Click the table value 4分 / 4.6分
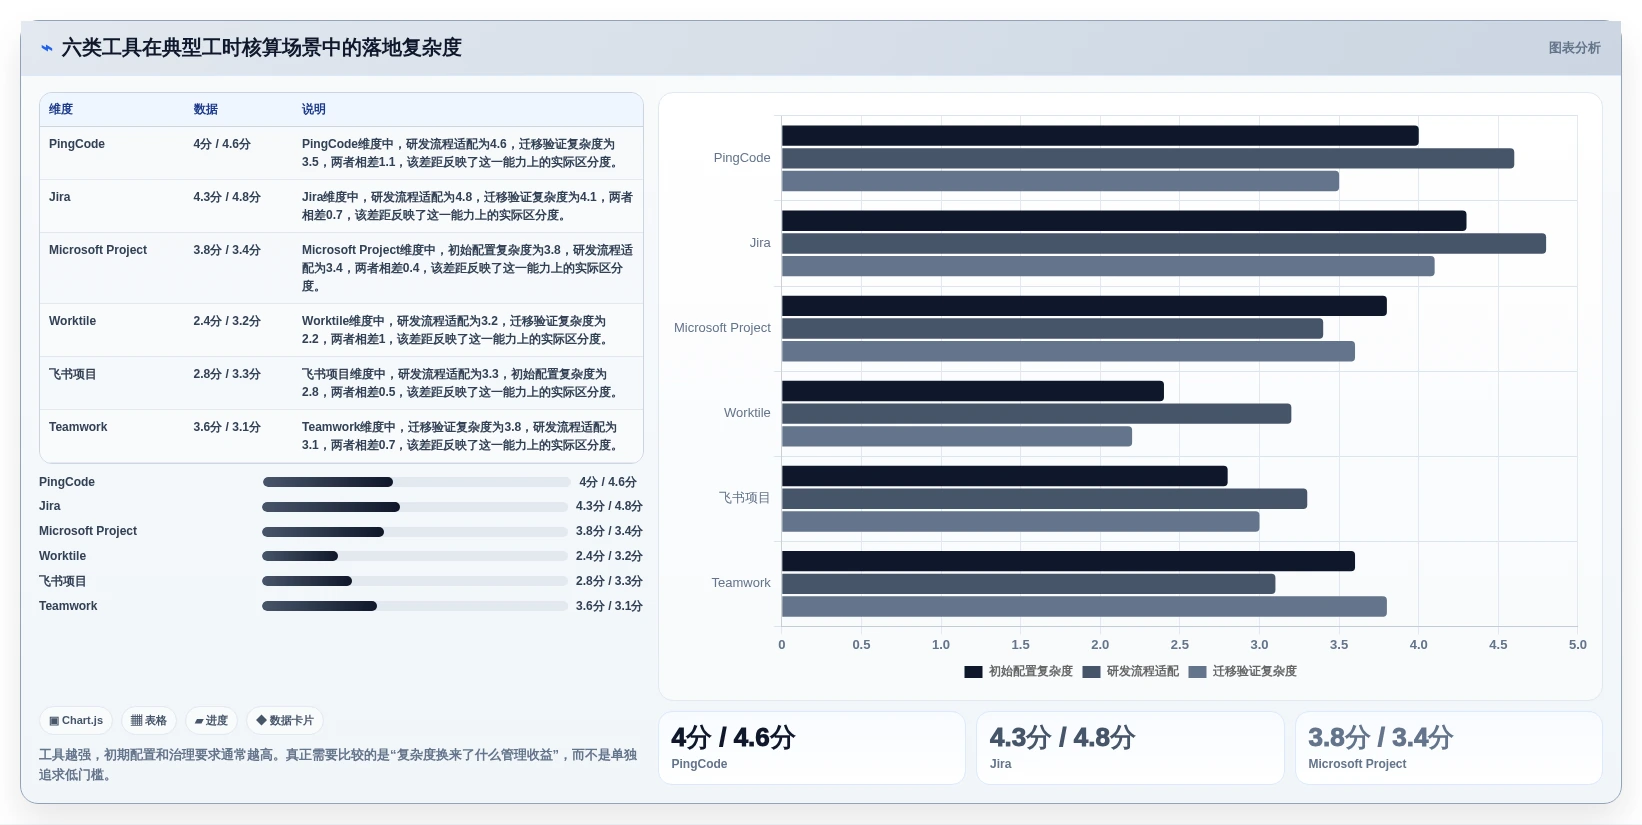Screen dimensions: 1642x825 (222, 144)
